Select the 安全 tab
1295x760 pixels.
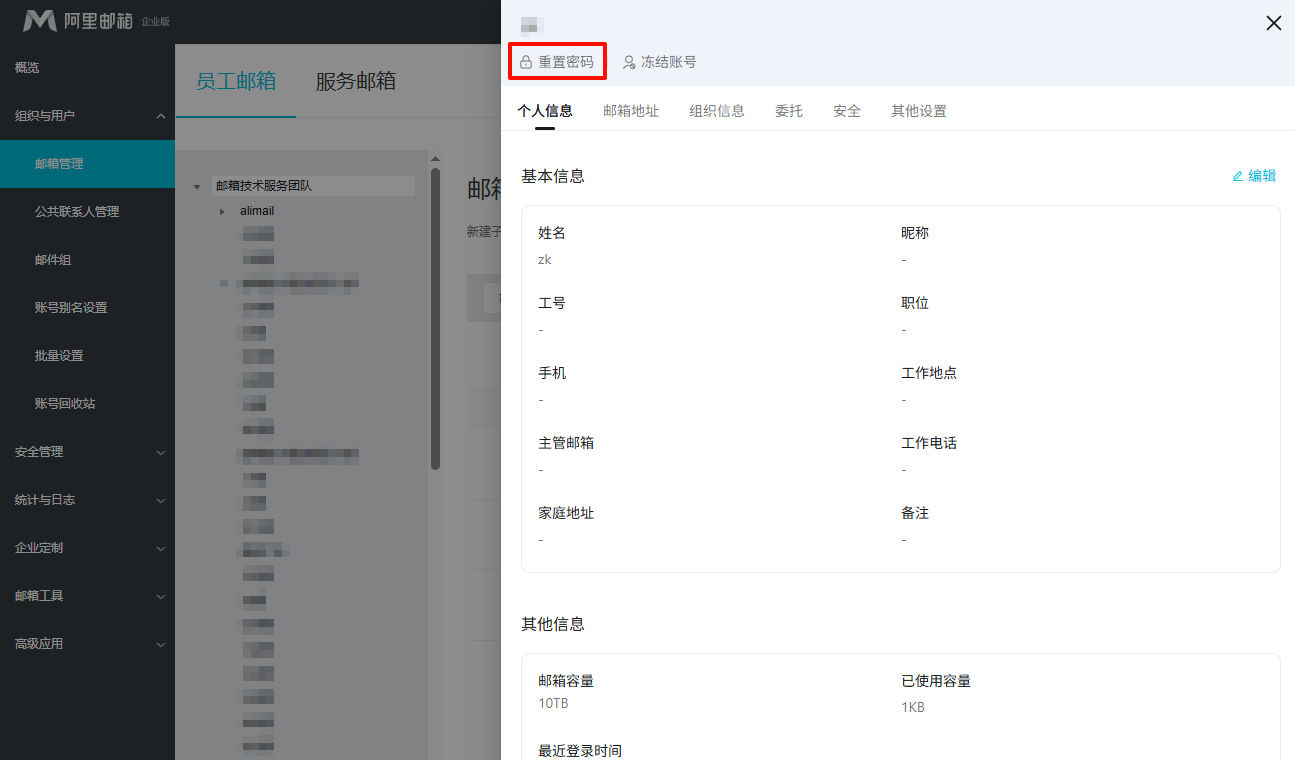pos(847,111)
